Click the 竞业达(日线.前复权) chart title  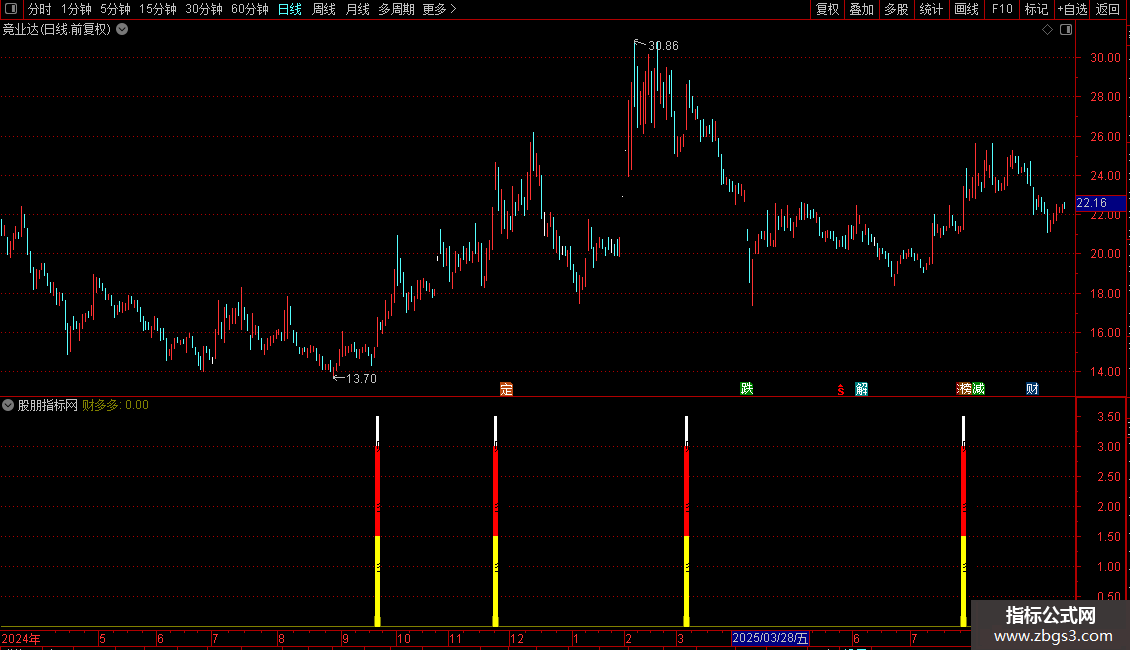pos(57,30)
